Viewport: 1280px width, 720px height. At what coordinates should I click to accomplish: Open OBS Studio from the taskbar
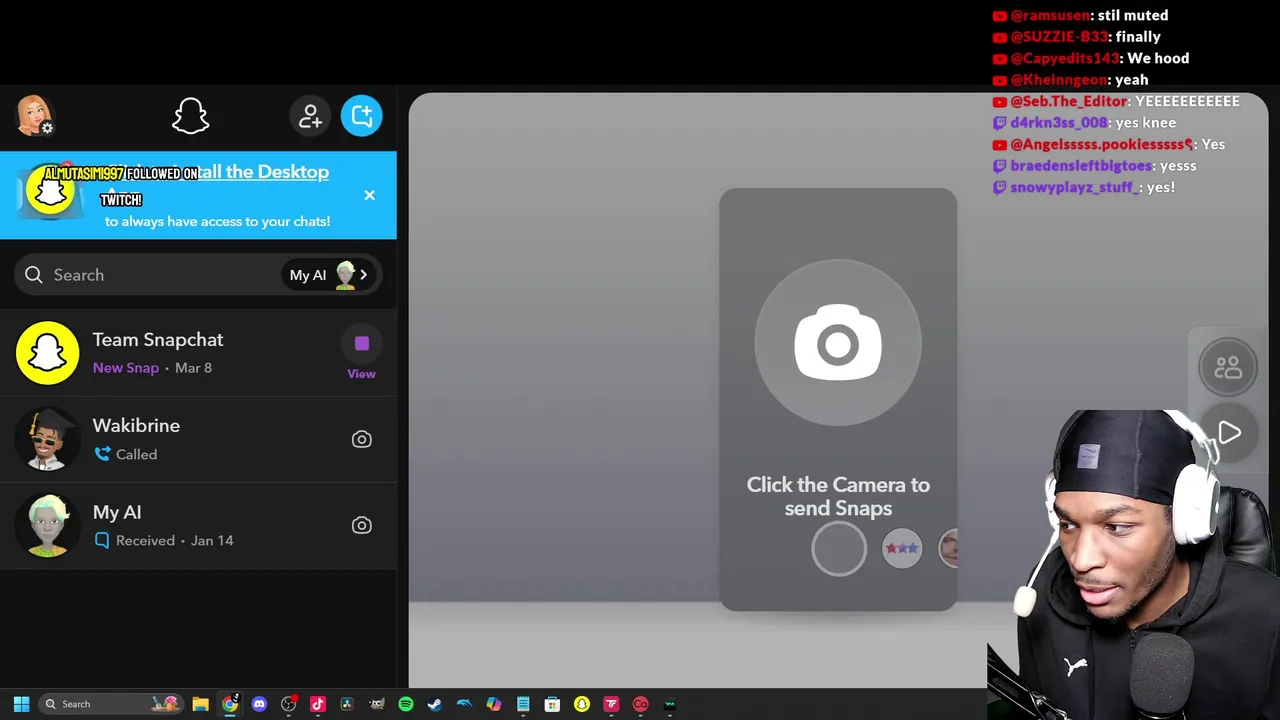[289, 704]
